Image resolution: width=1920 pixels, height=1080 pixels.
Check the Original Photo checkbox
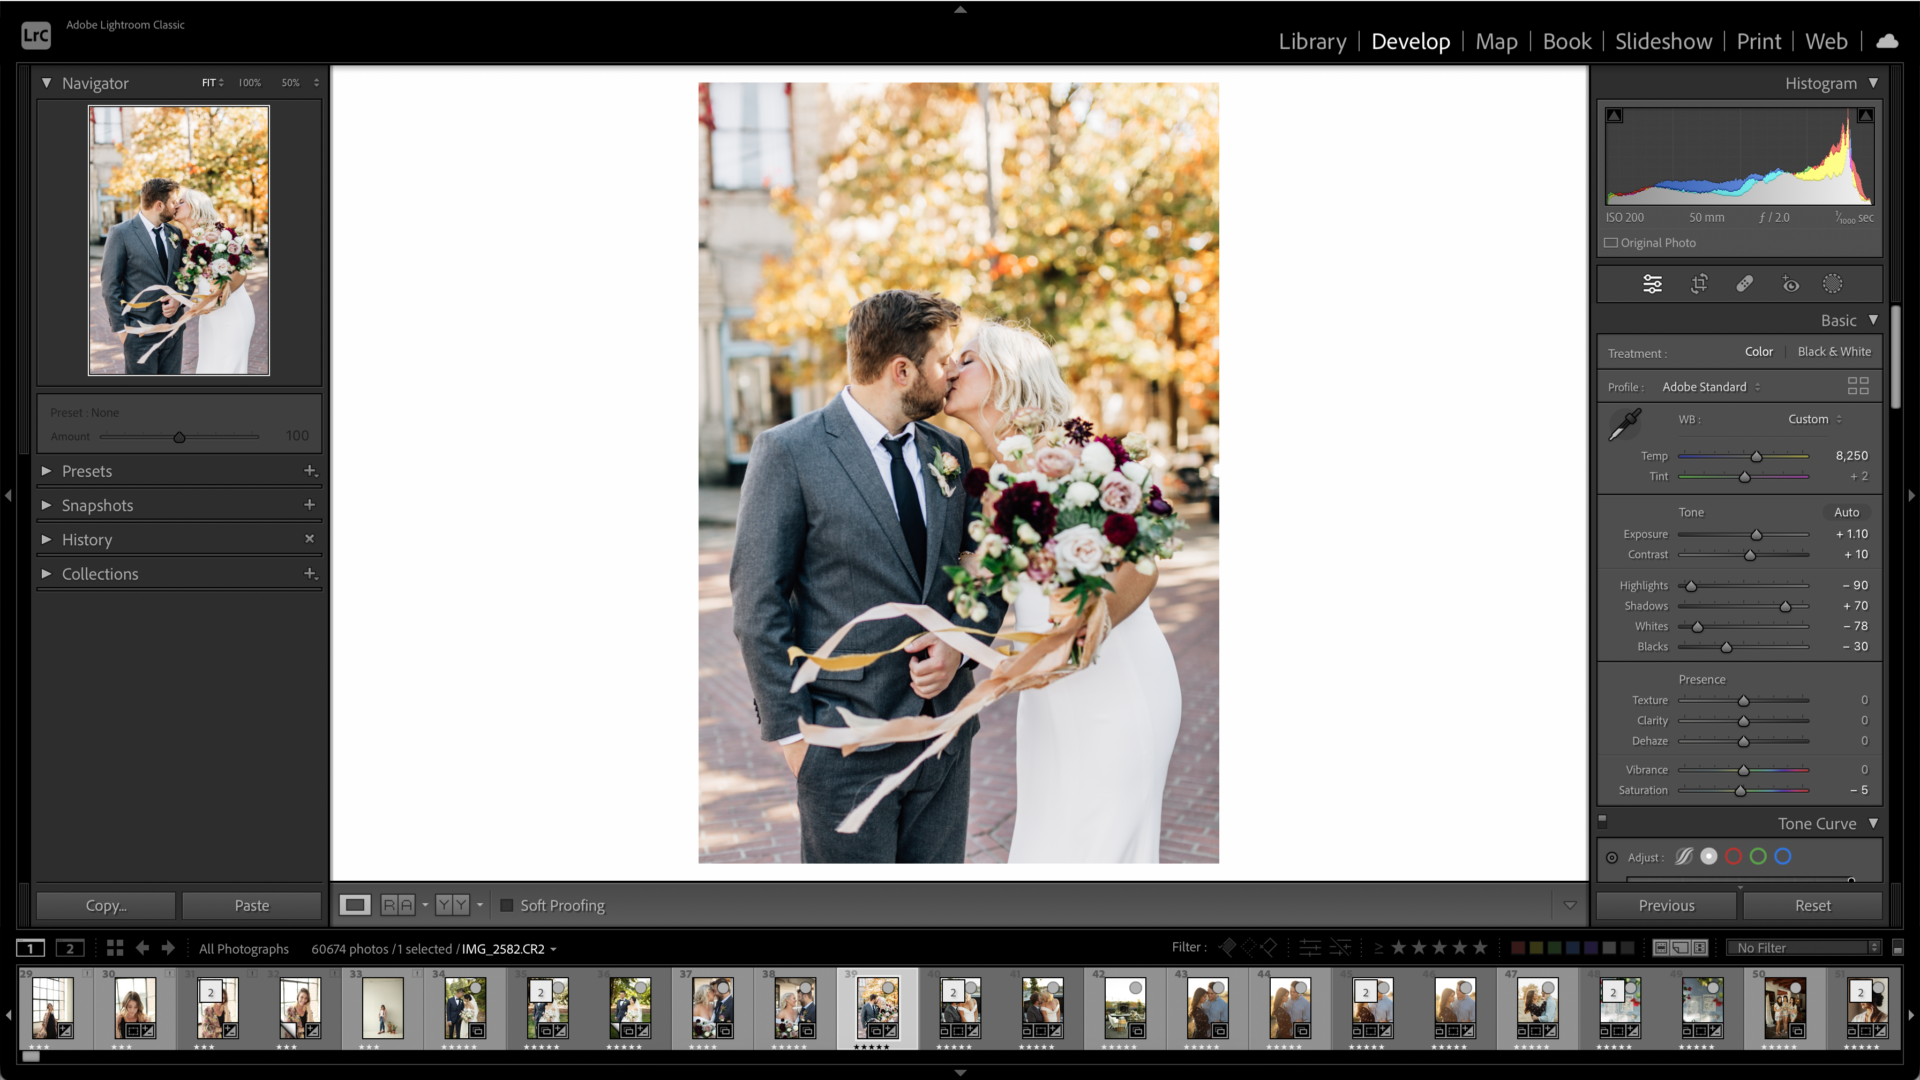pos(1611,243)
